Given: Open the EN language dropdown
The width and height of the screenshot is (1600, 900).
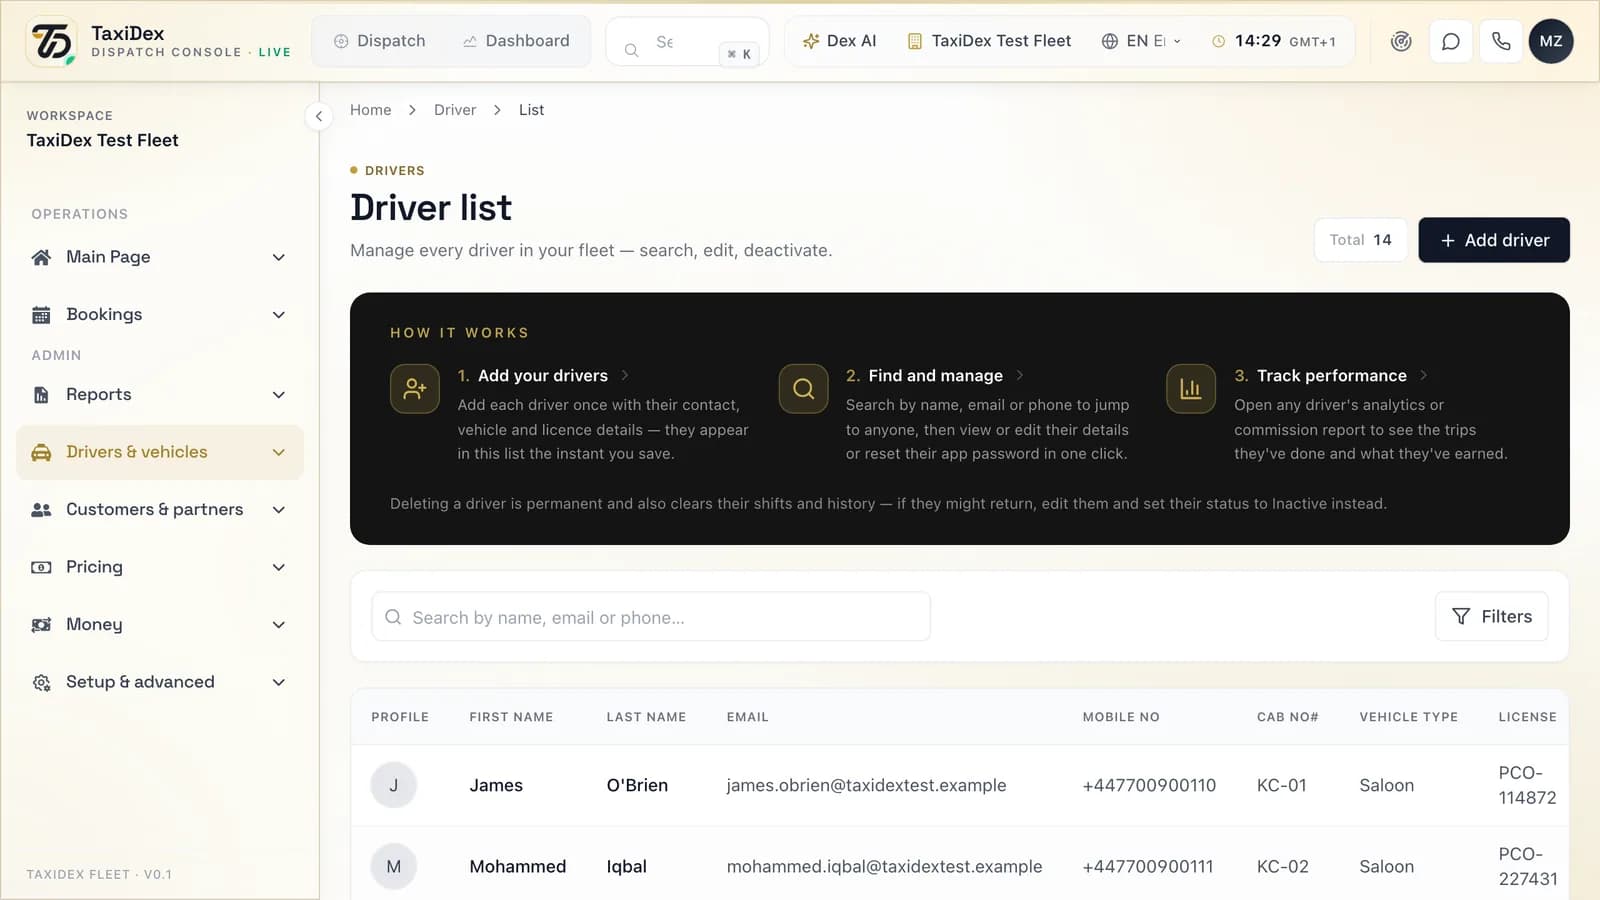Looking at the screenshot, I should (x=1141, y=41).
